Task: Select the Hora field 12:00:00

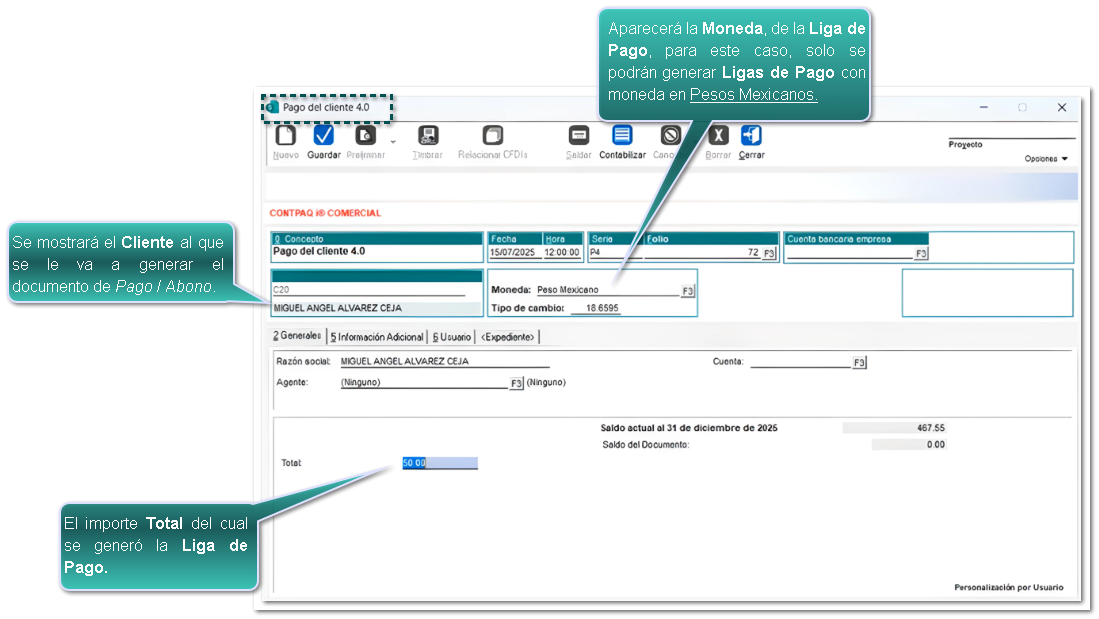Action: click(562, 252)
